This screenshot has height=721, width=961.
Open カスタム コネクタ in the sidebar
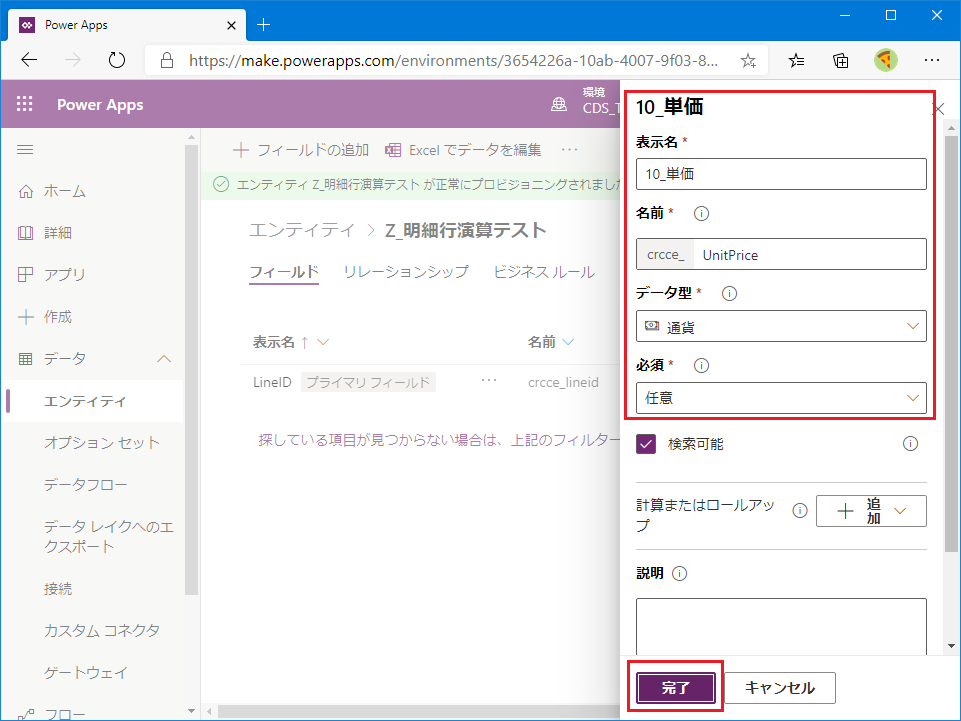(102, 631)
